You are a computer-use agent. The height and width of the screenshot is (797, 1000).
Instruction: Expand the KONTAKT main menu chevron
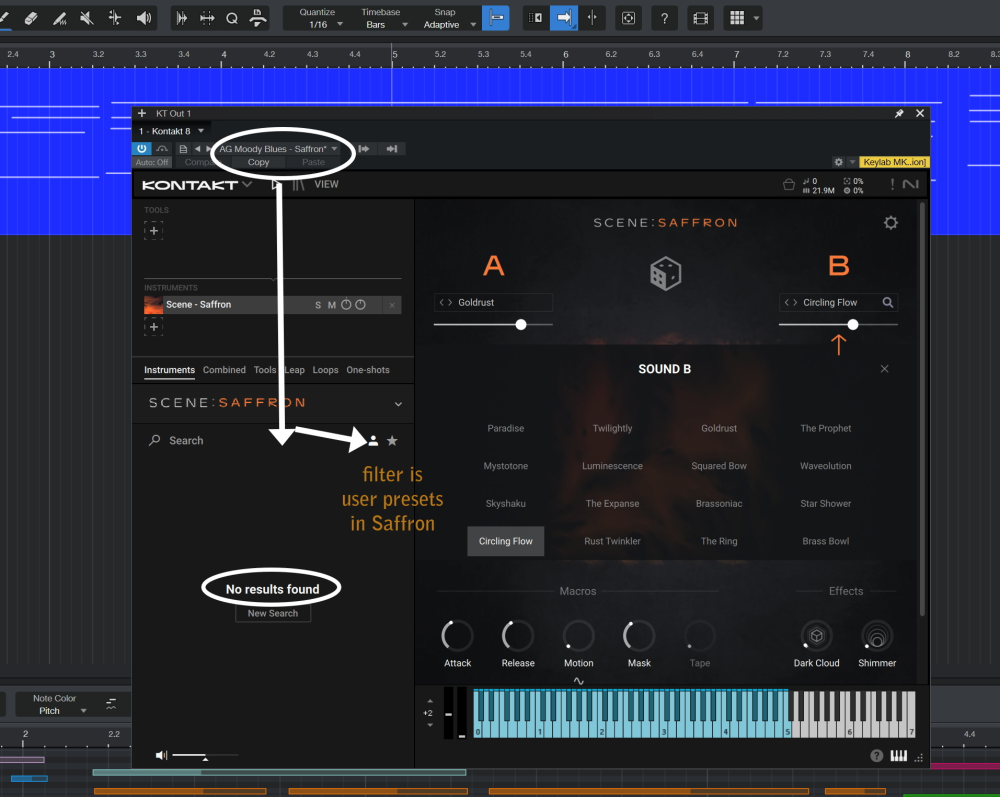247,184
